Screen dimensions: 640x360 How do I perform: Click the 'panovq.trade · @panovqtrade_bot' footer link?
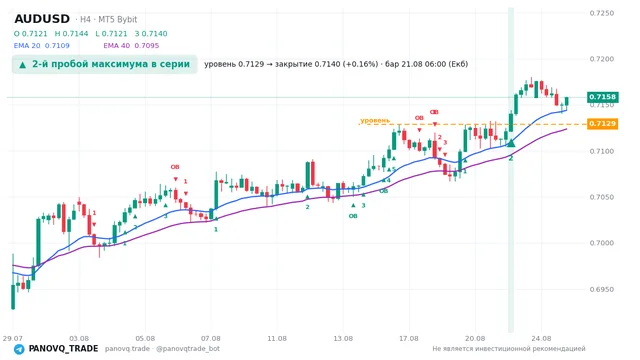pos(162,349)
